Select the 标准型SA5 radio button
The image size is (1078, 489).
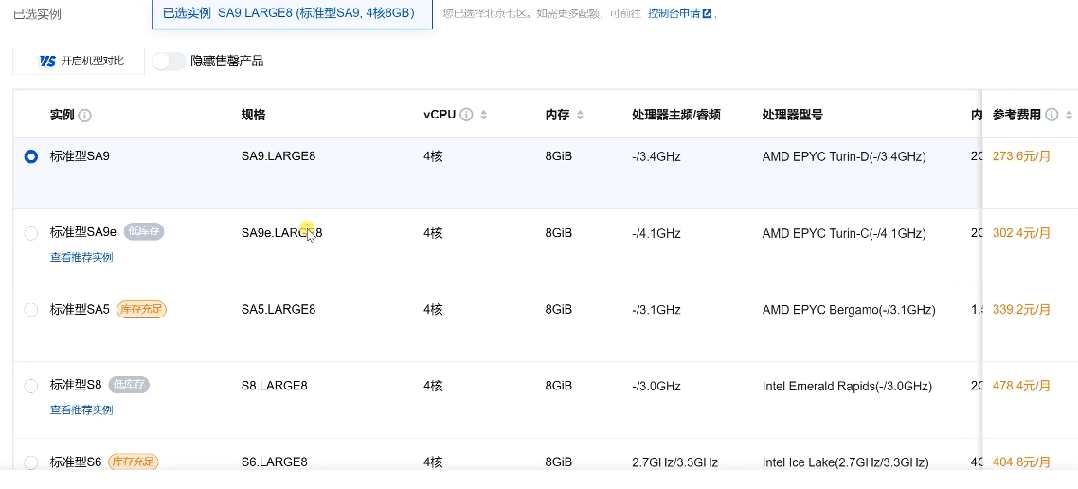[x=31, y=310]
